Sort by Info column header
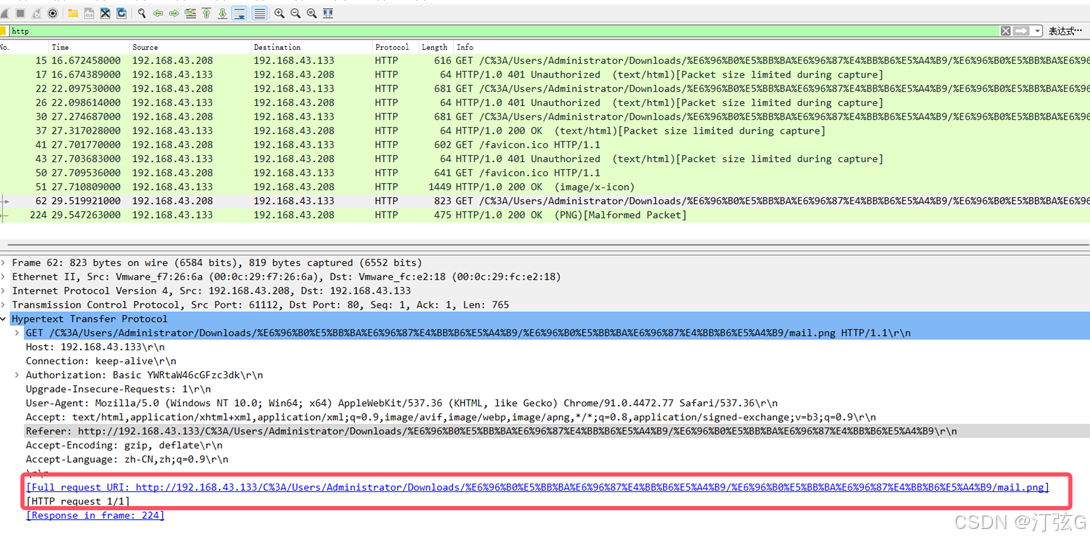1090x539 pixels. 772,47
